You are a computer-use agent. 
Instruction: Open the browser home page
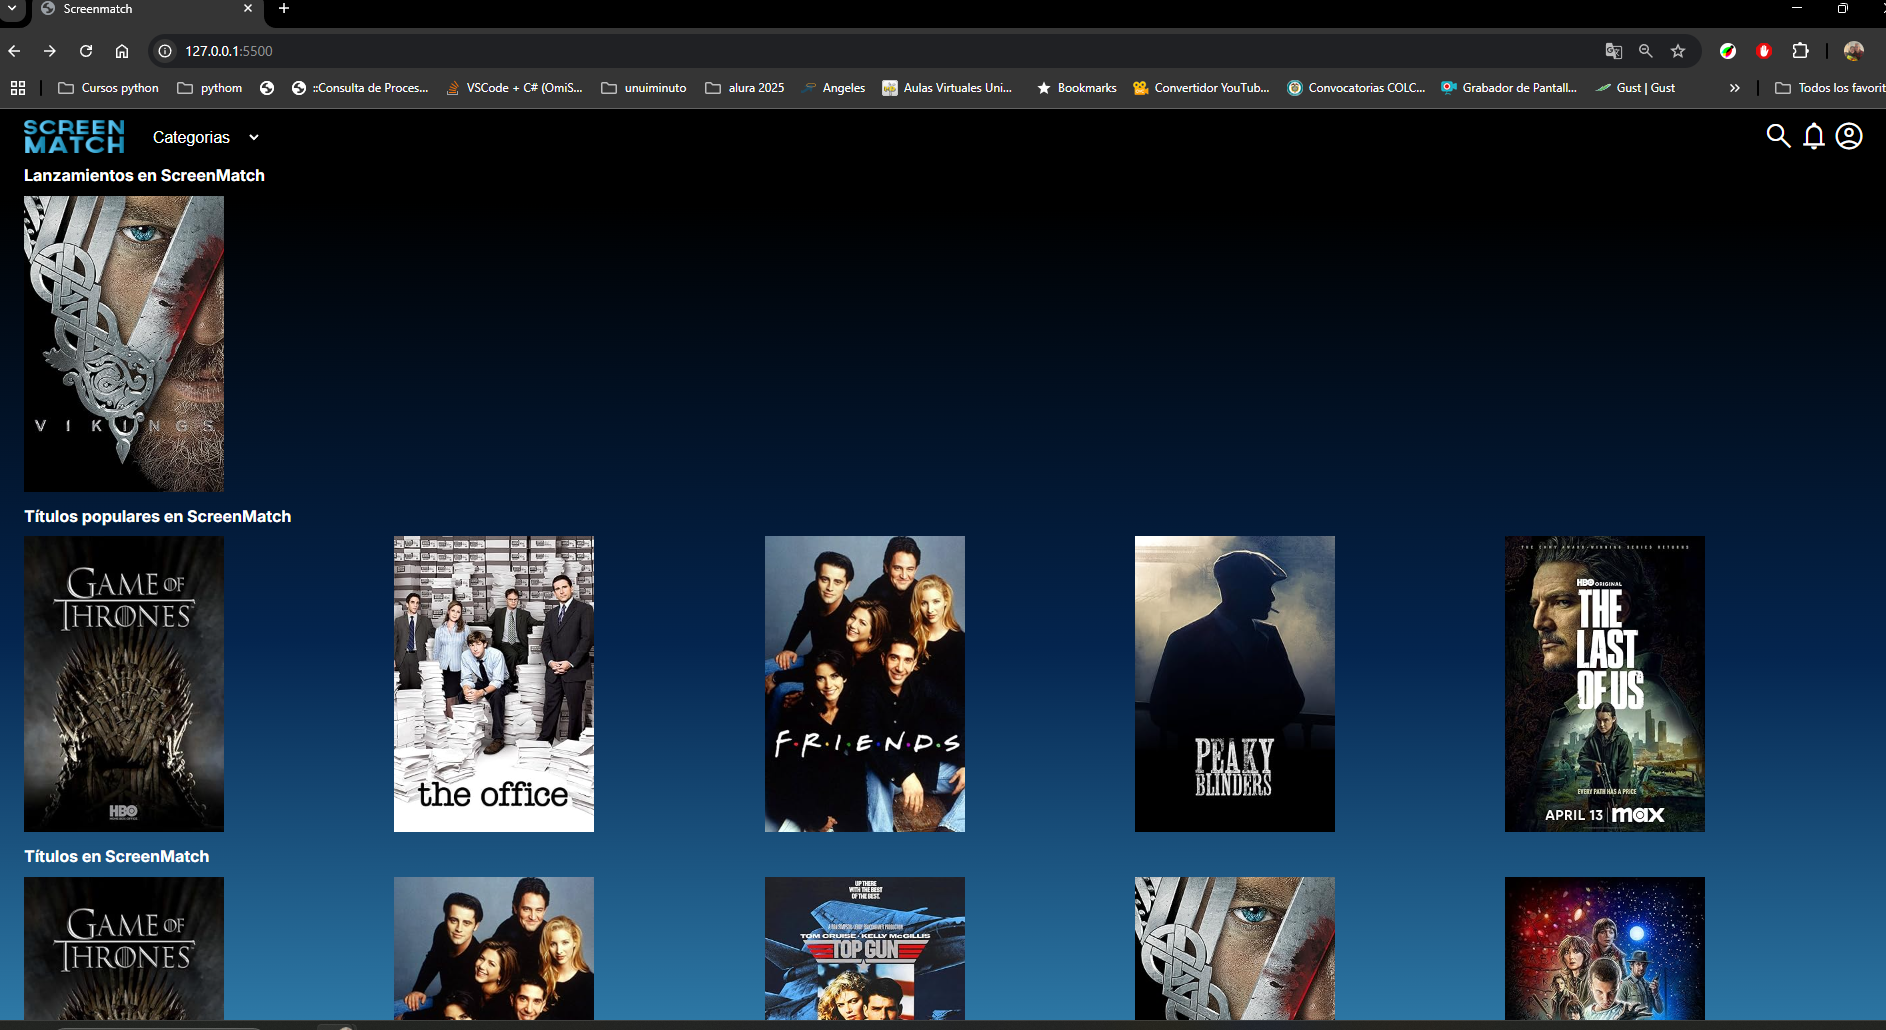coord(122,51)
